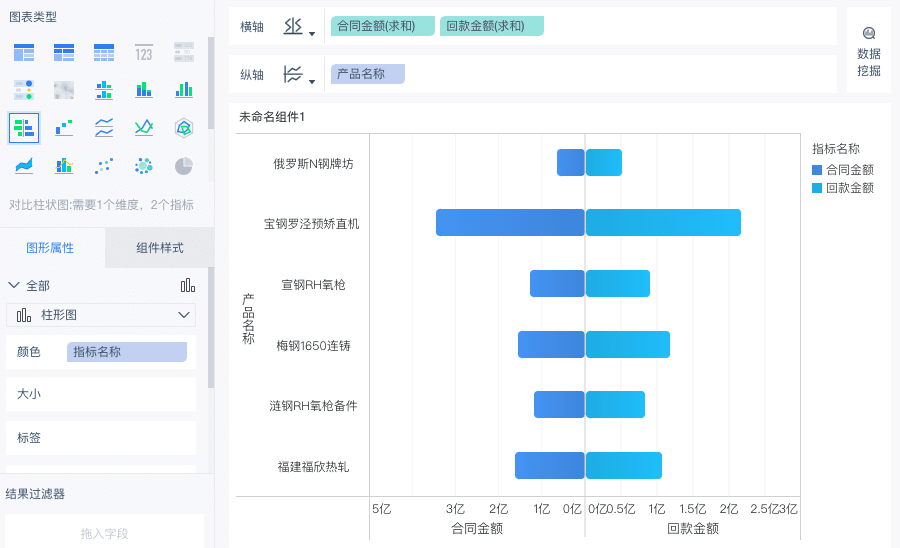Click the chart type panel scrollbar
The image size is (900, 548).
[x=211, y=83]
